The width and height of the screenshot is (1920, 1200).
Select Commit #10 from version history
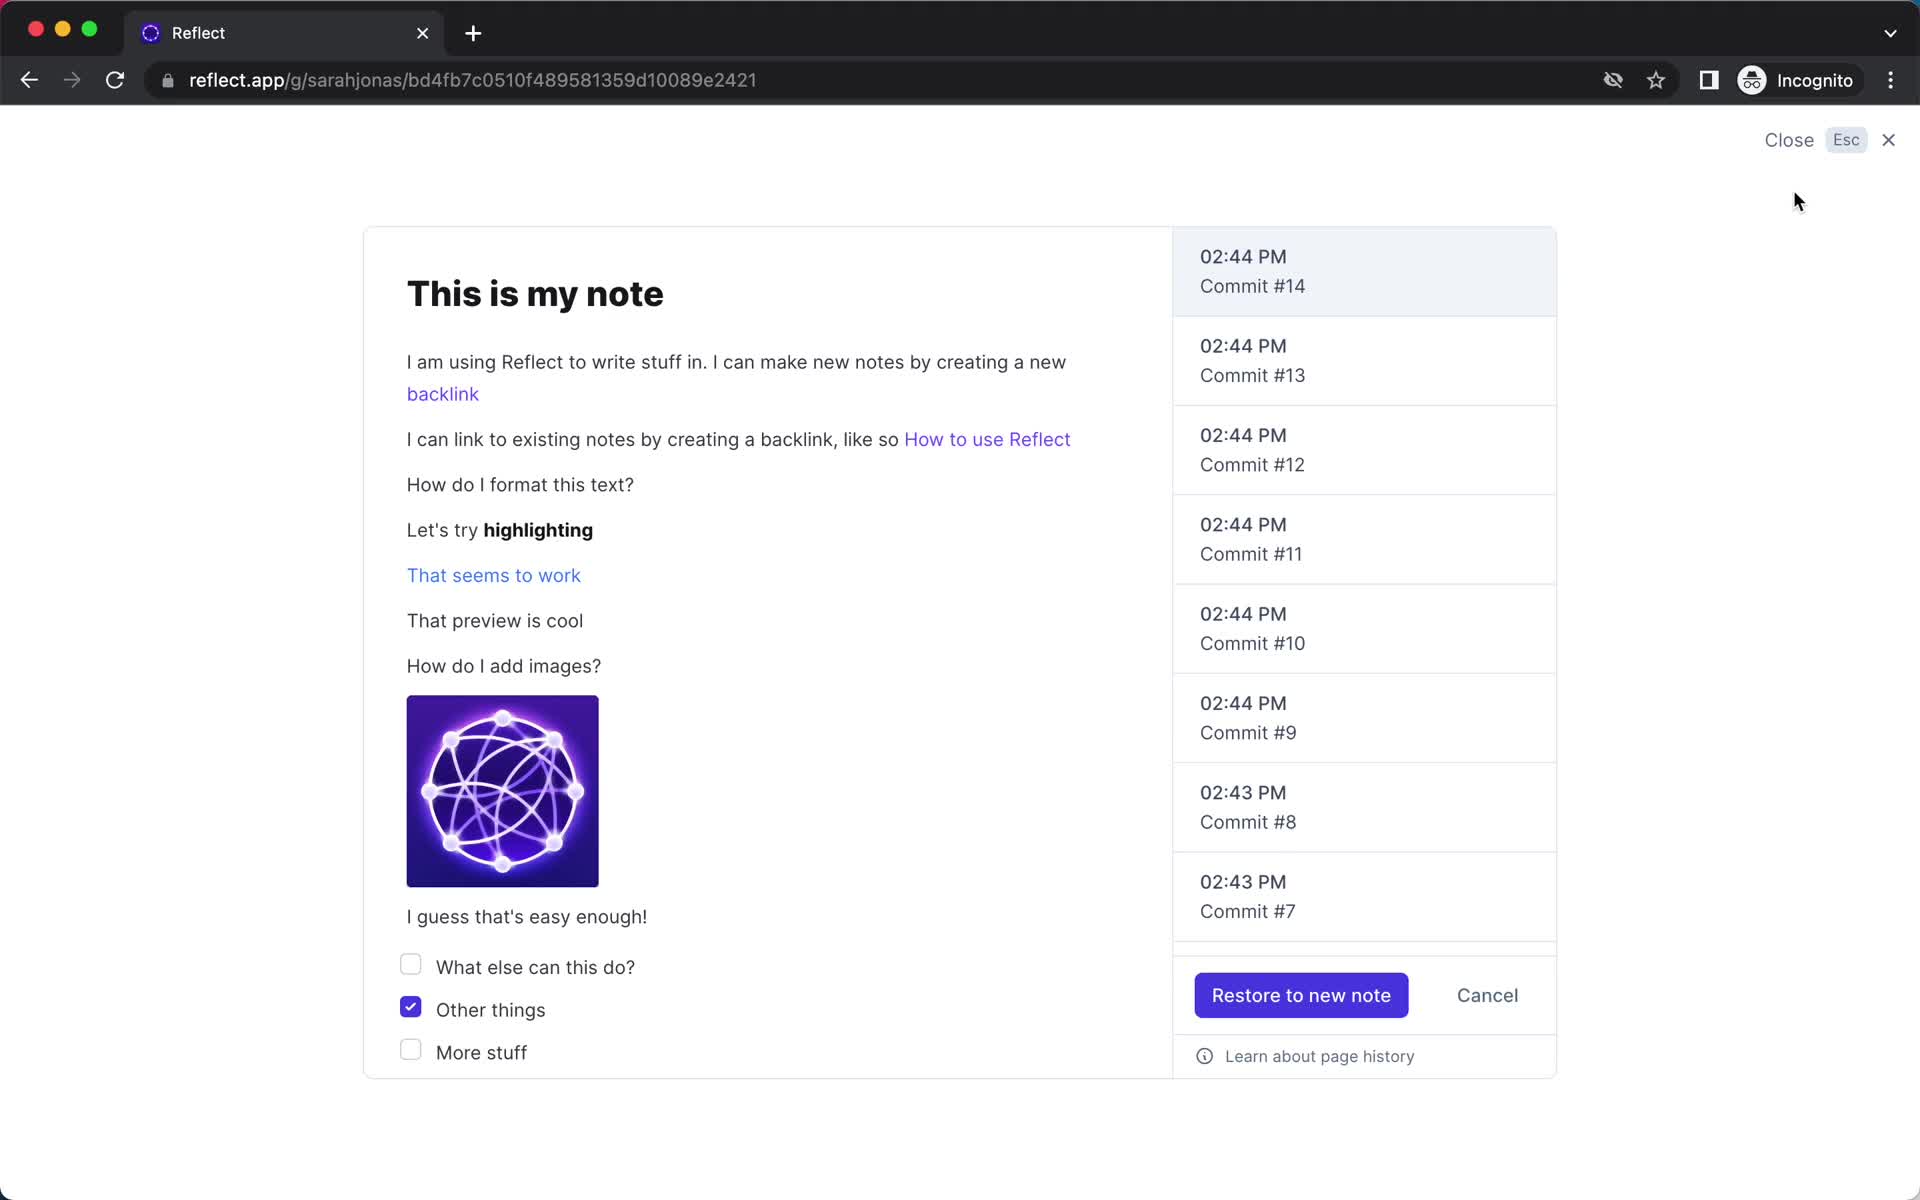pyautogui.click(x=1363, y=629)
